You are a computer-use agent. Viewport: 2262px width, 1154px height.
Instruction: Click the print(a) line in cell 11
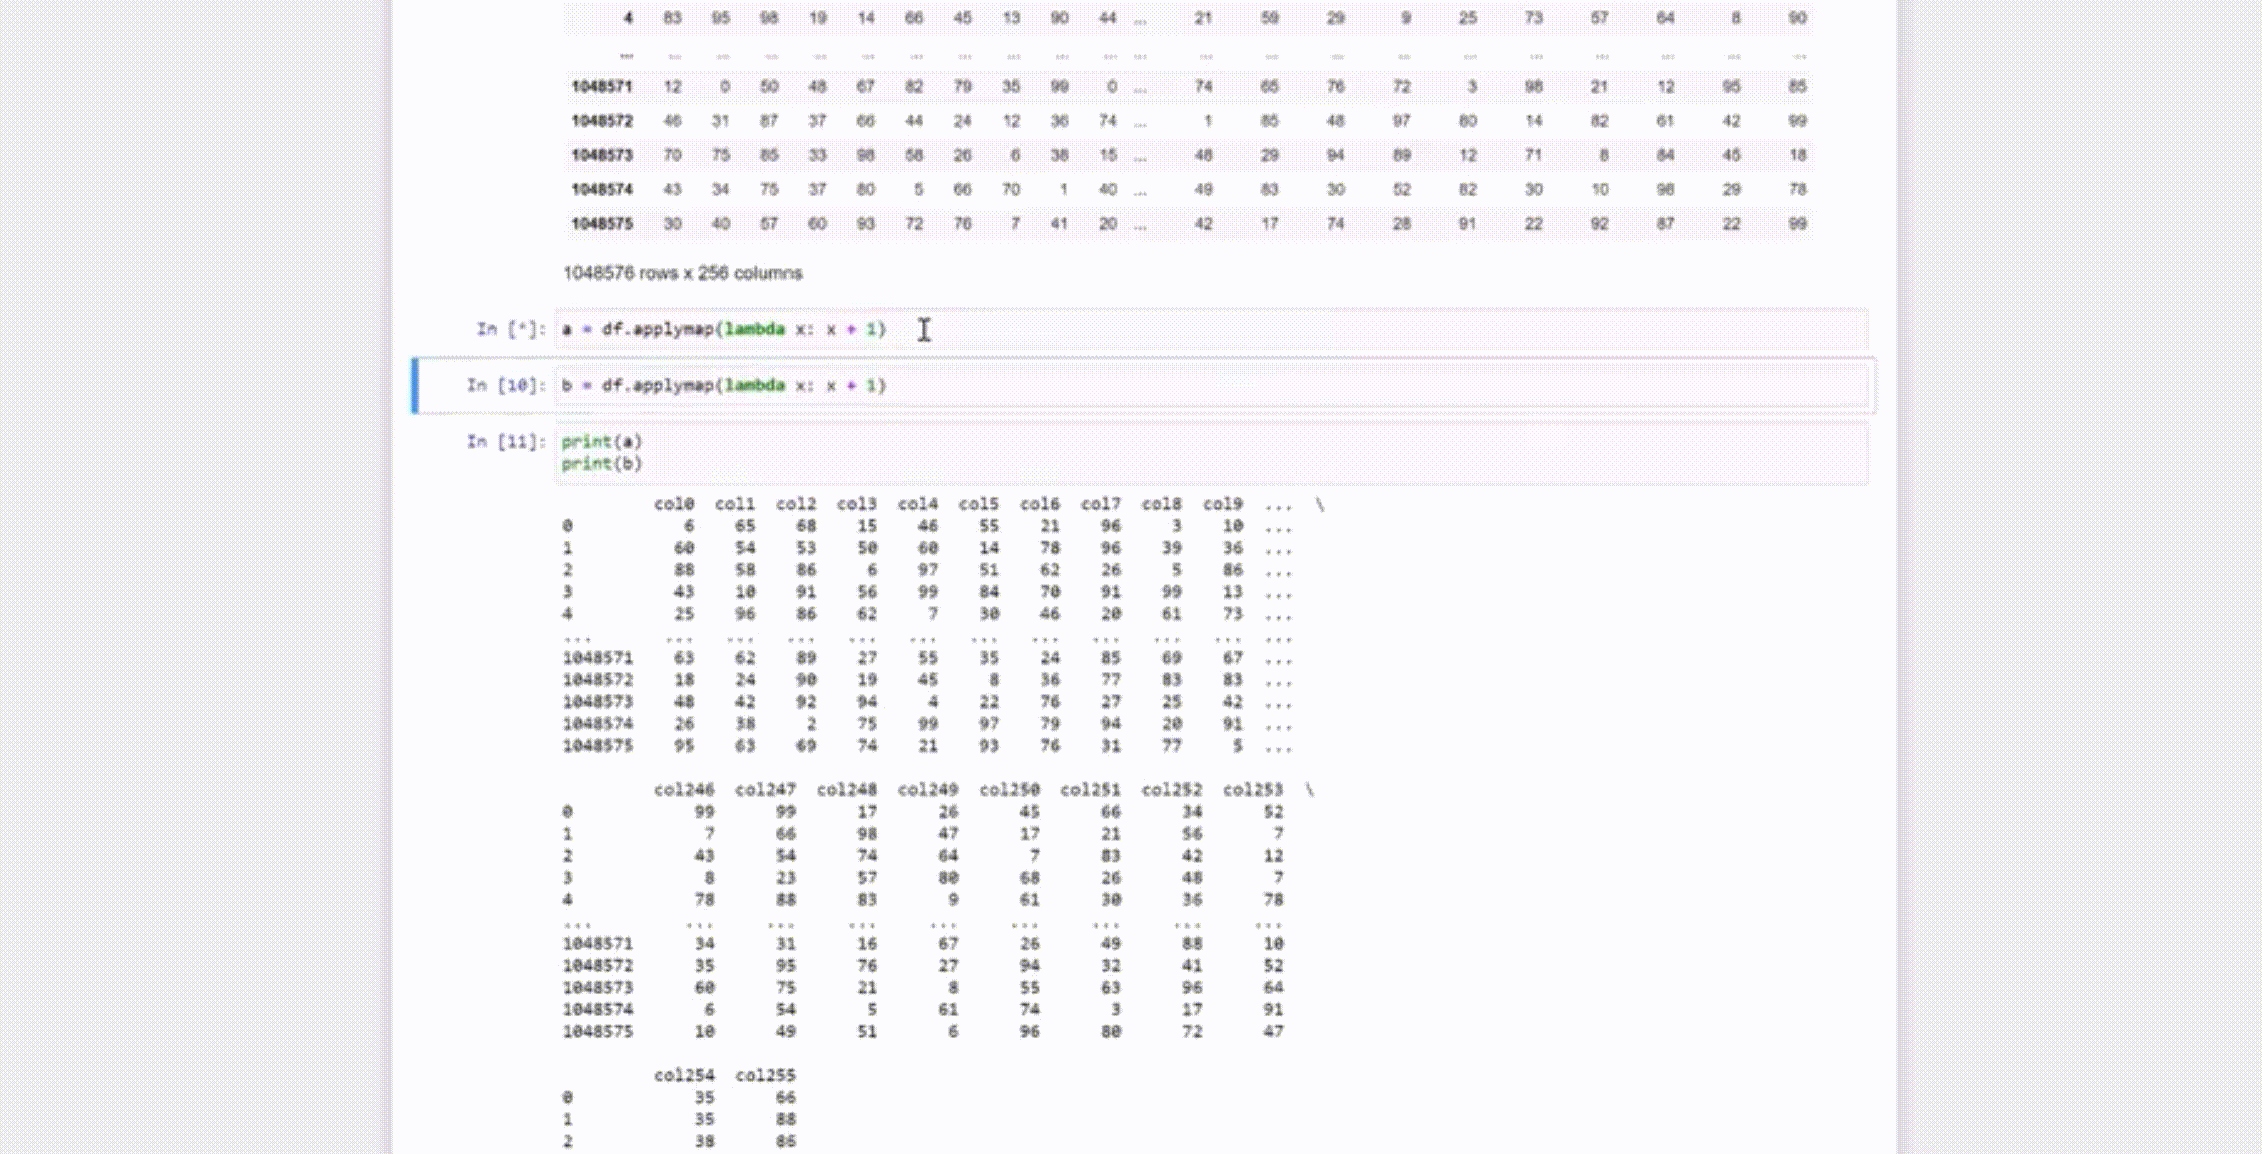pos(601,441)
